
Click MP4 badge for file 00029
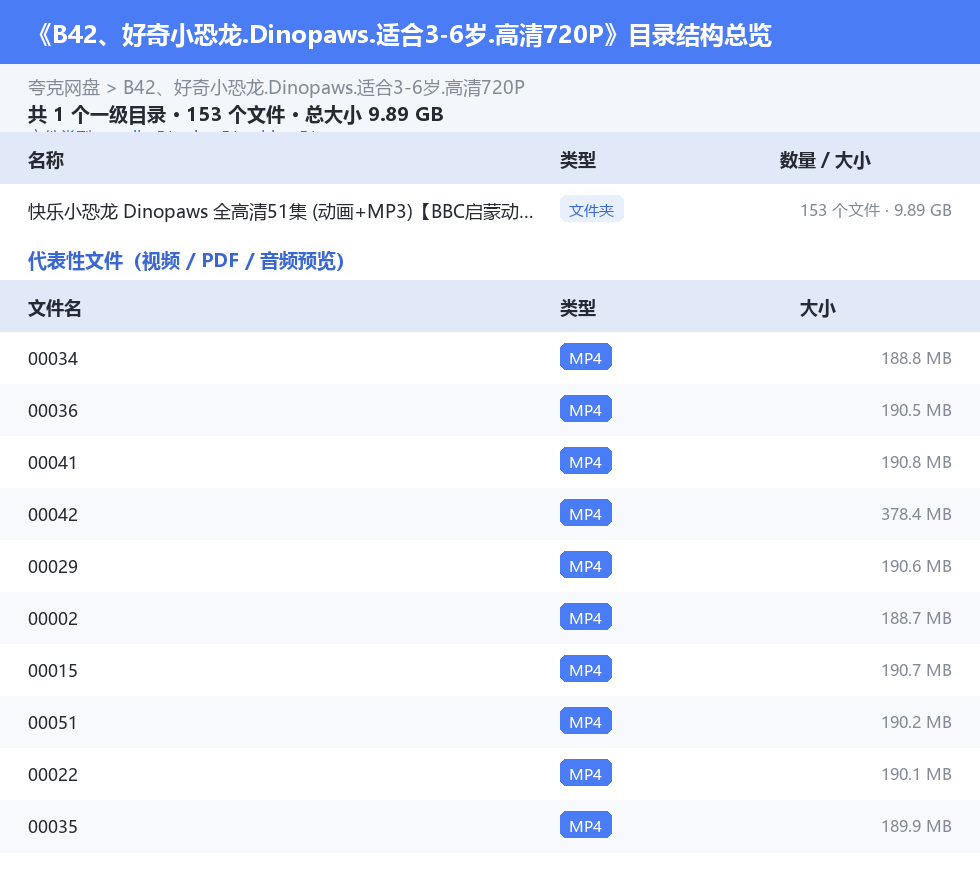pyautogui.click(x=586, y=565)
